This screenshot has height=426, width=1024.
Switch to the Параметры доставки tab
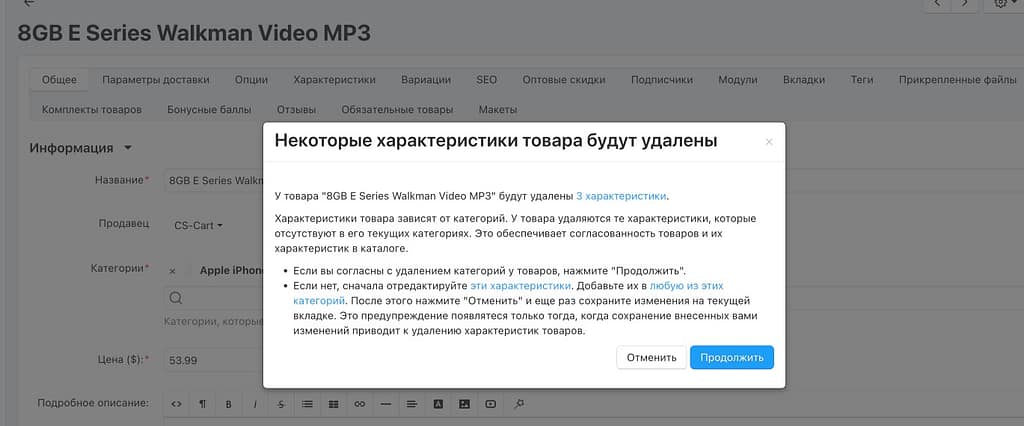pyautogui.click(x=156, y=80)
